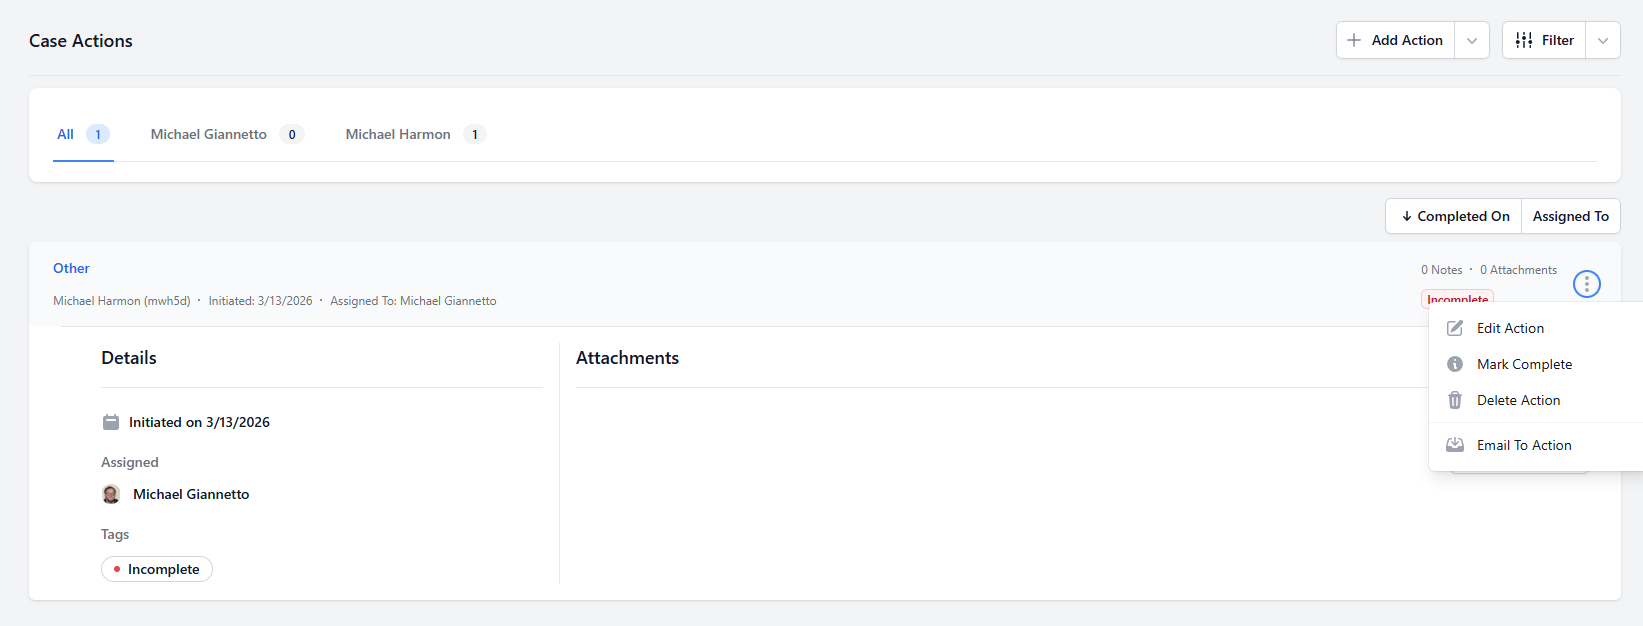Click the filter sliders icon
Screen dimensions: 1643x626
point(1524,40)
